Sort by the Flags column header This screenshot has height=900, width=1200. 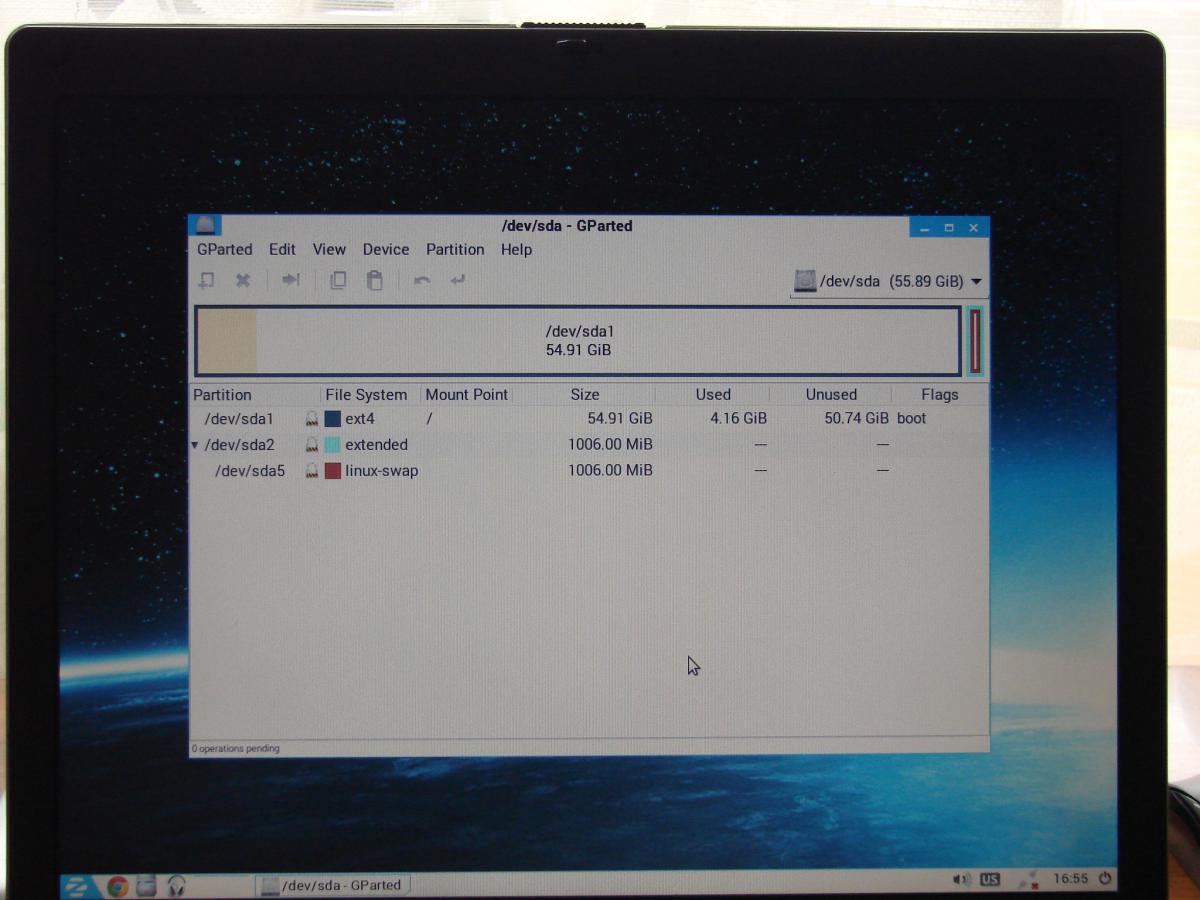point(940,395)
